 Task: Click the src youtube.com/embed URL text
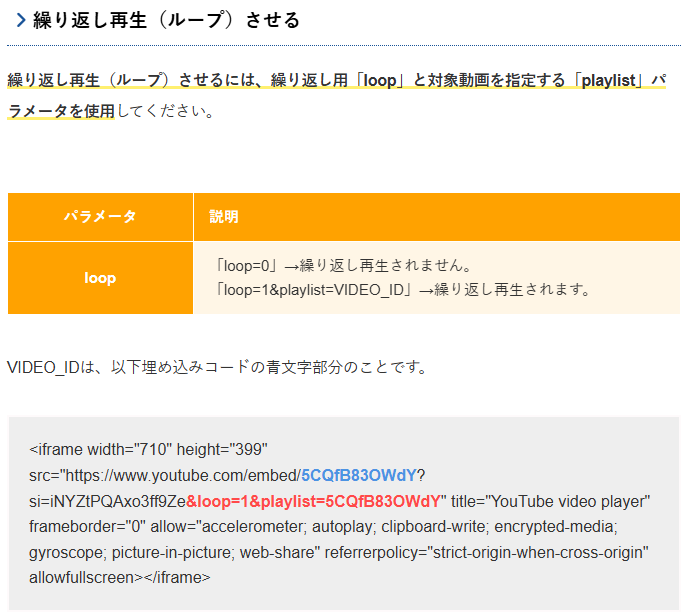165,475
